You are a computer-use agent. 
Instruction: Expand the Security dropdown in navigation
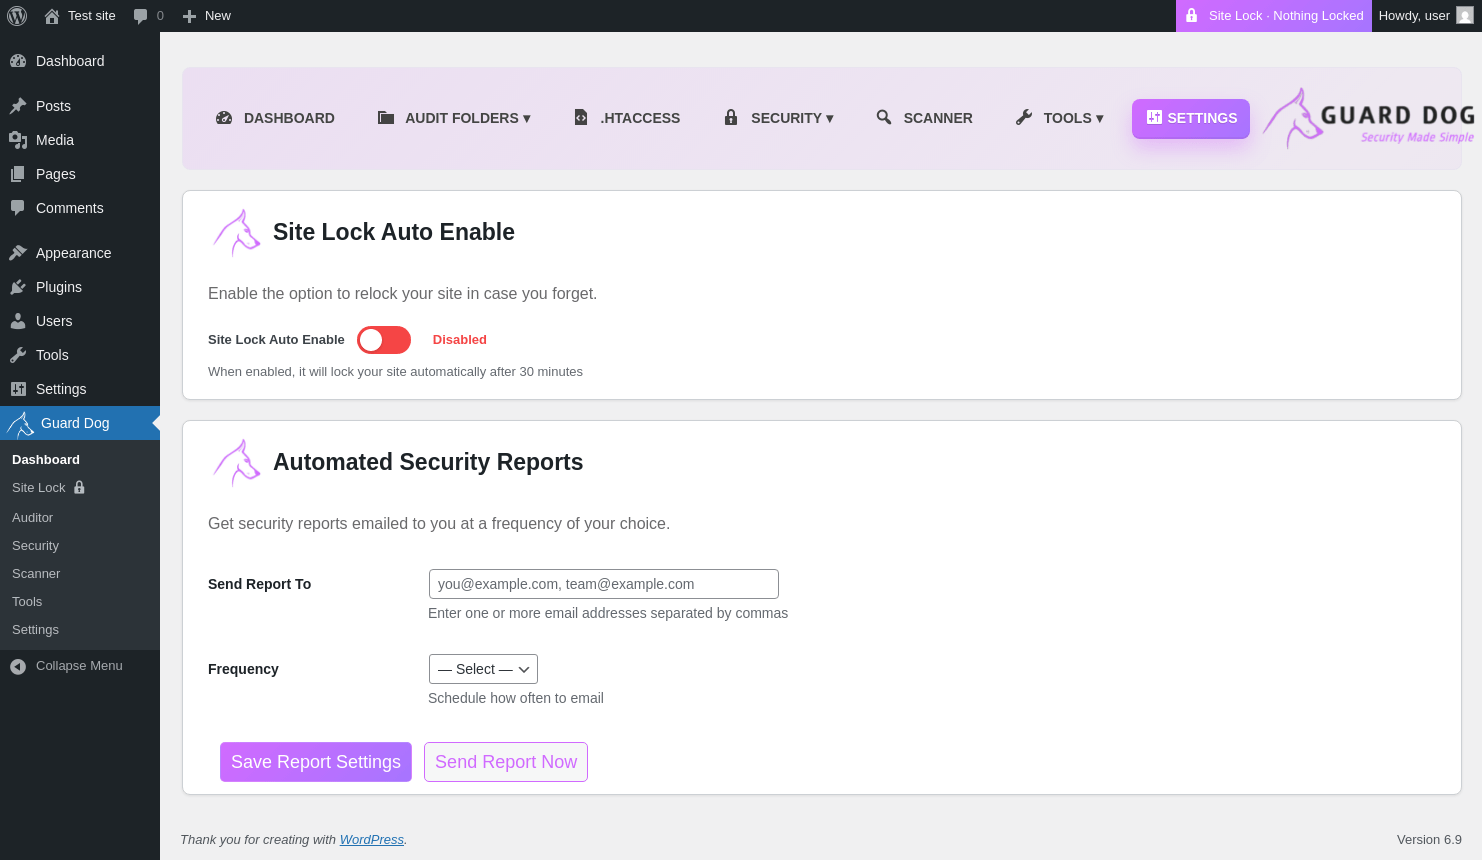pos(779,118)
